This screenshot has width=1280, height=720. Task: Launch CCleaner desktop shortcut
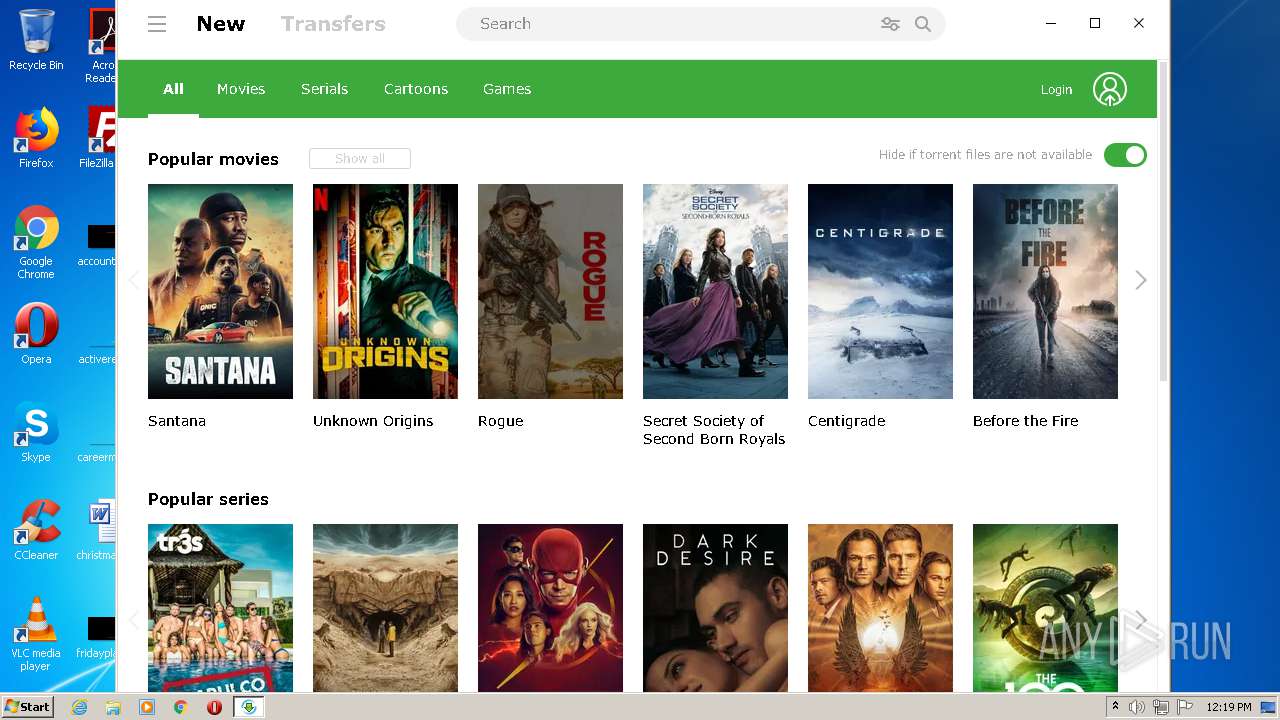(36, 530)
